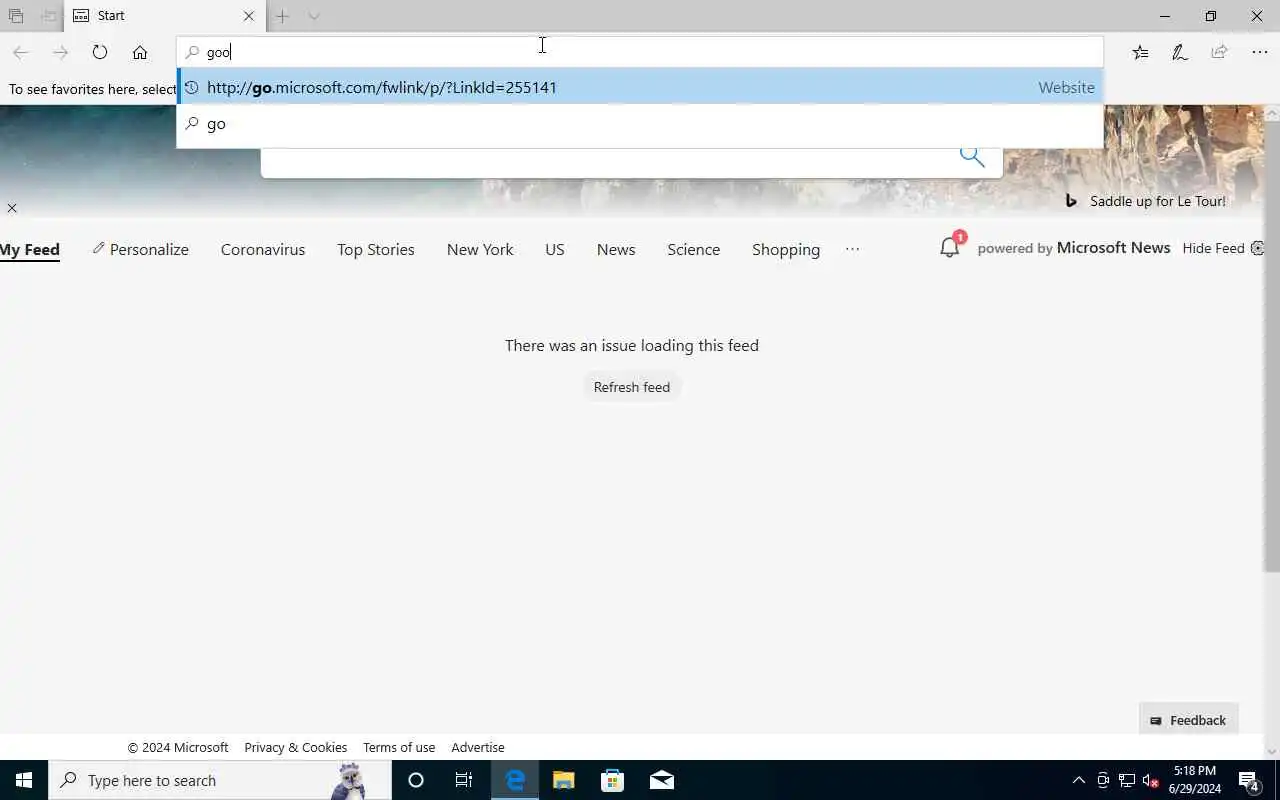Select the "go" search suggestion

click(640, 124)
